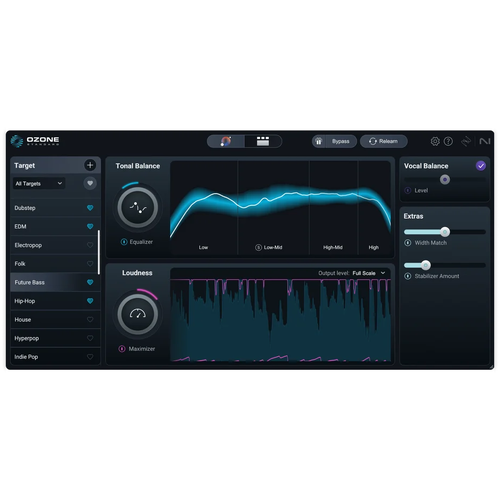Toggle the Stabilizer Amount power icon
The height and width of the screenshot is (500, 500).
(x=408, y=276)
